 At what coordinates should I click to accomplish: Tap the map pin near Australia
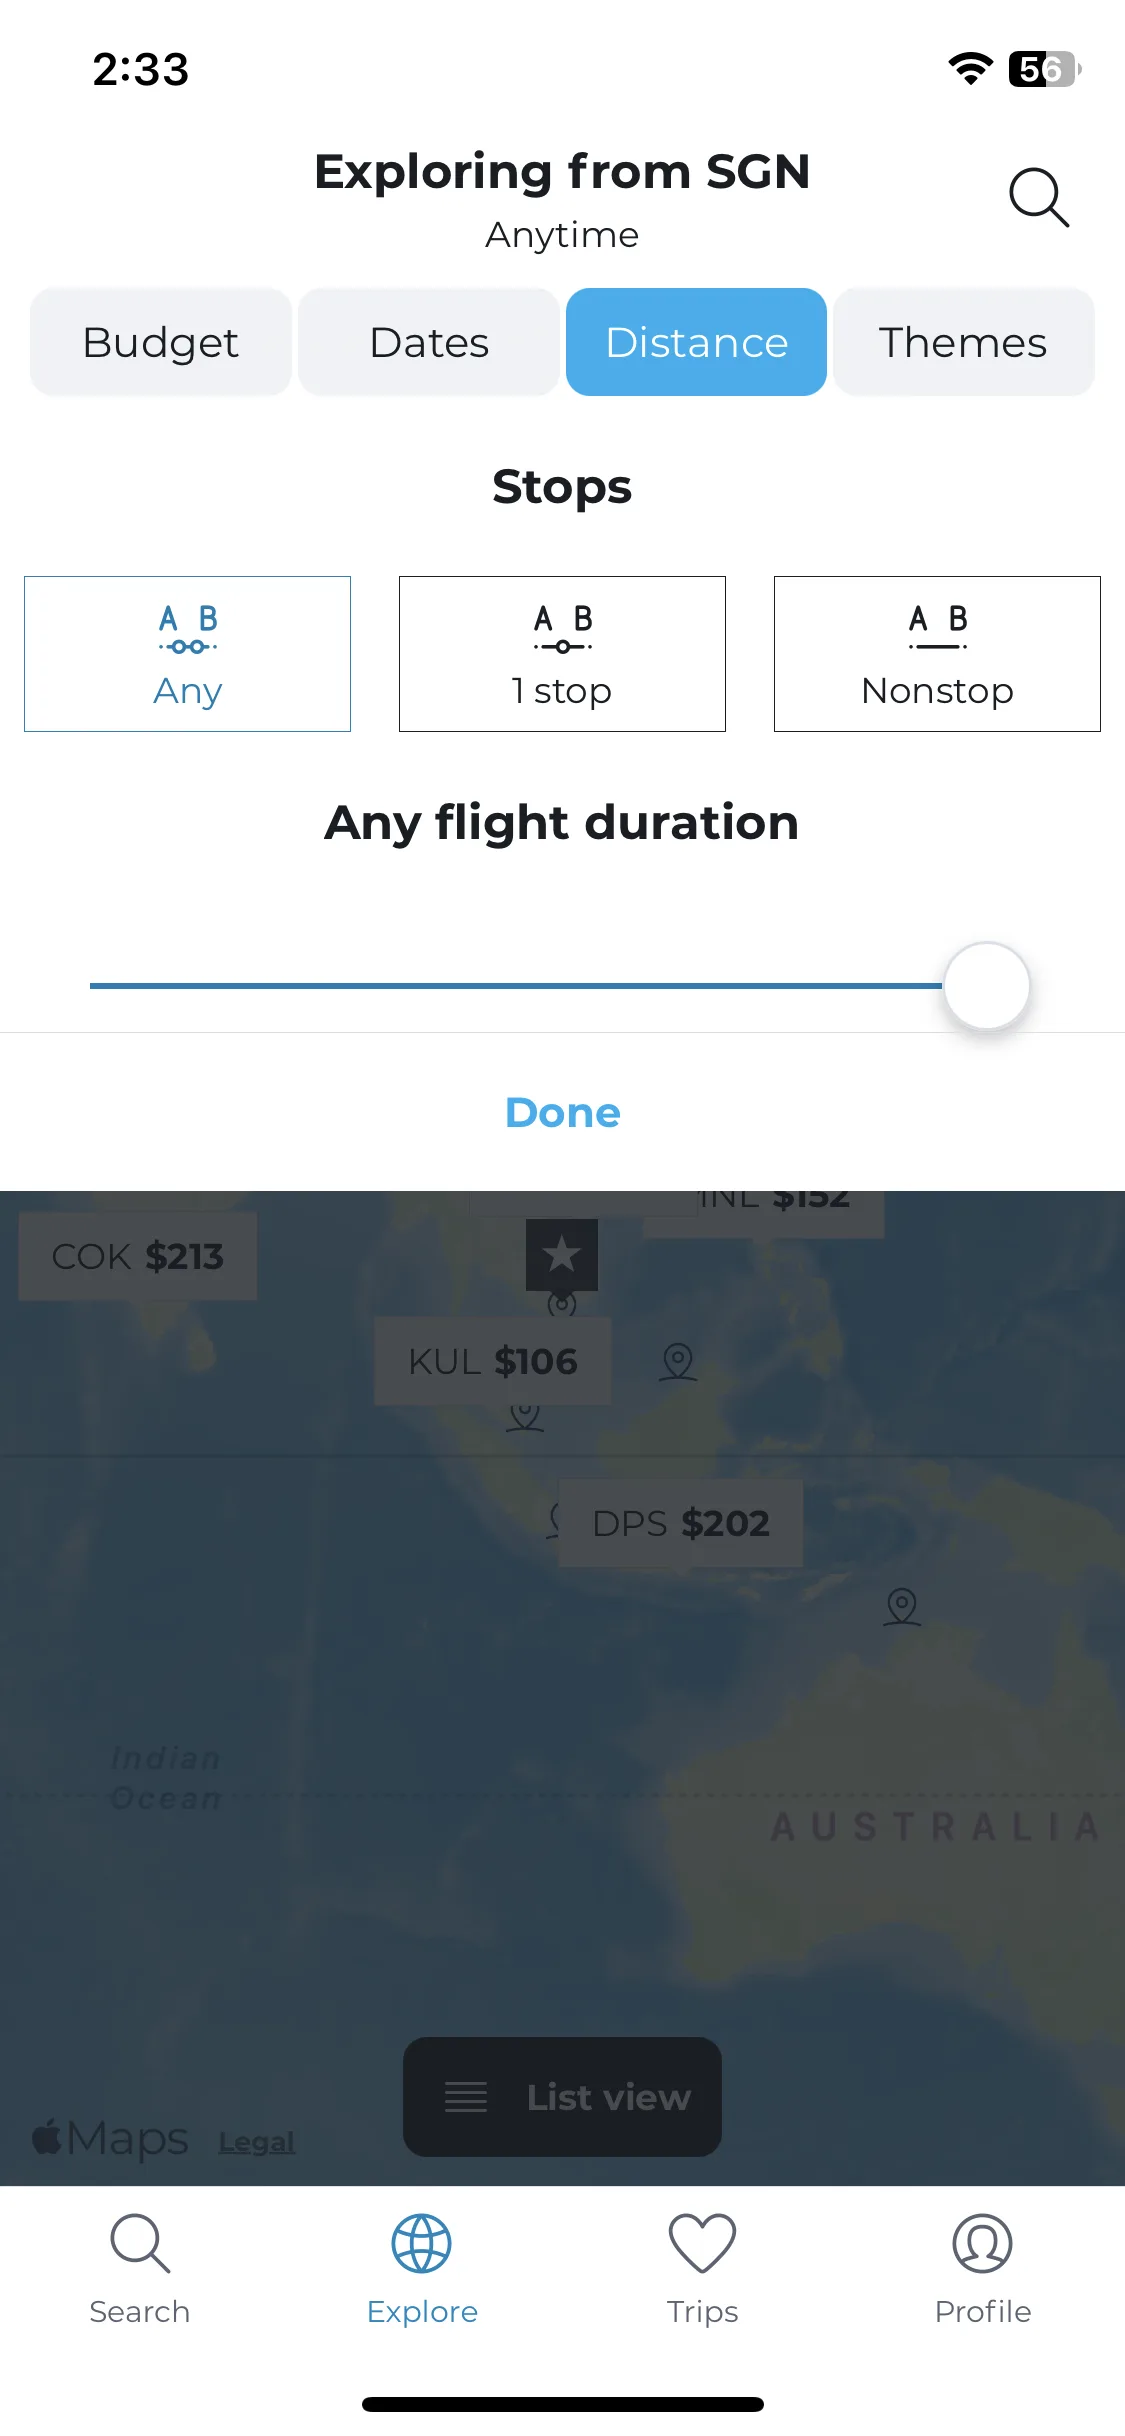(902, 1607)
